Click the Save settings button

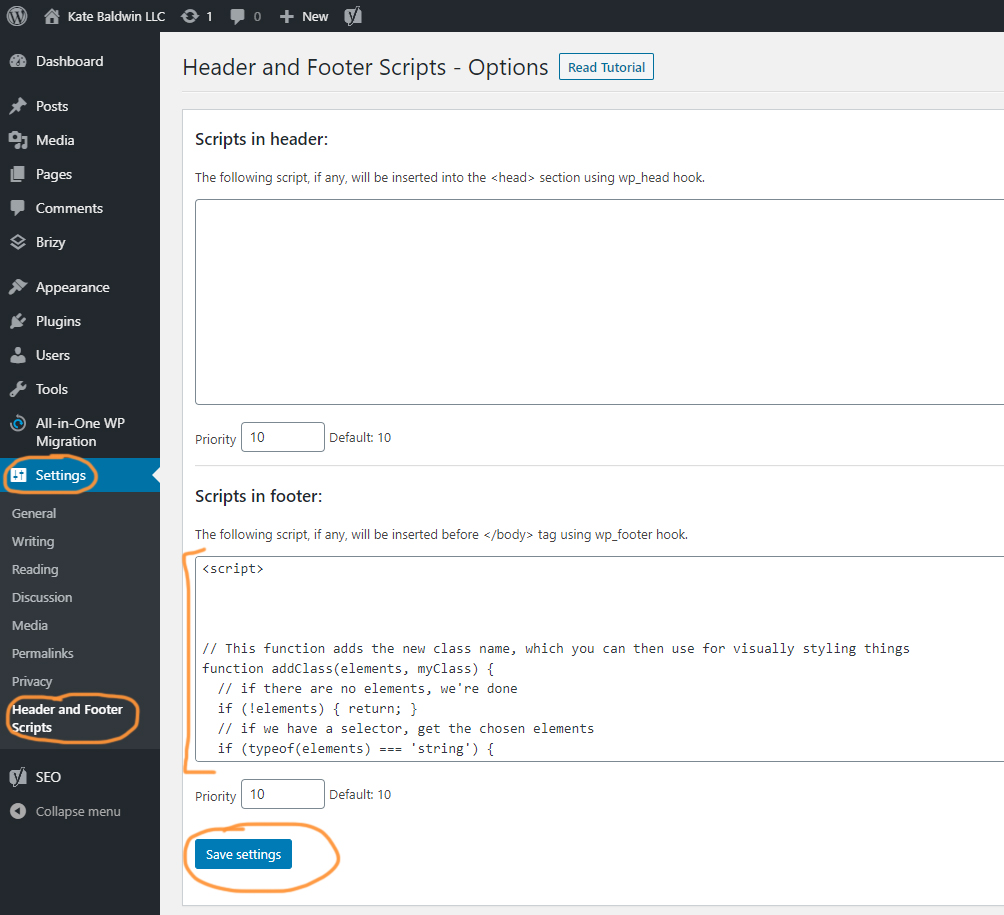[x=243, y=854]
